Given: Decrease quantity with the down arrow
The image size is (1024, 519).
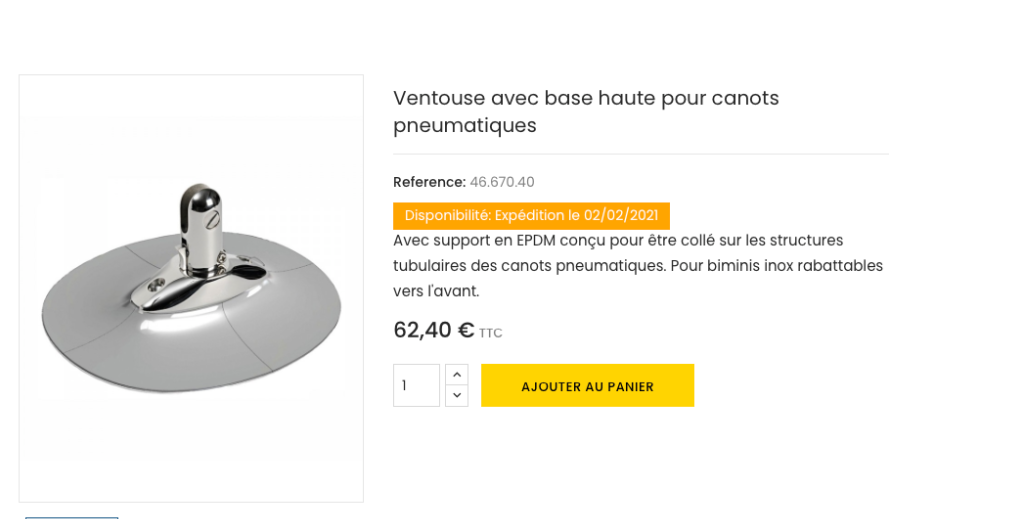Looking at the screenshot, I should (456, 396).
